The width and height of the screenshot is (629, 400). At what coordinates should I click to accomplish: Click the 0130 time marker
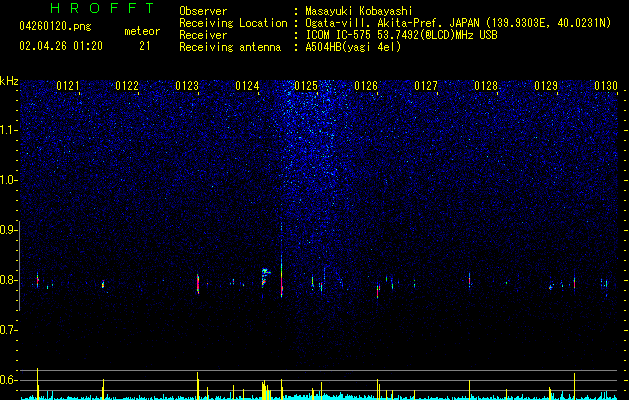click(606, 86)
